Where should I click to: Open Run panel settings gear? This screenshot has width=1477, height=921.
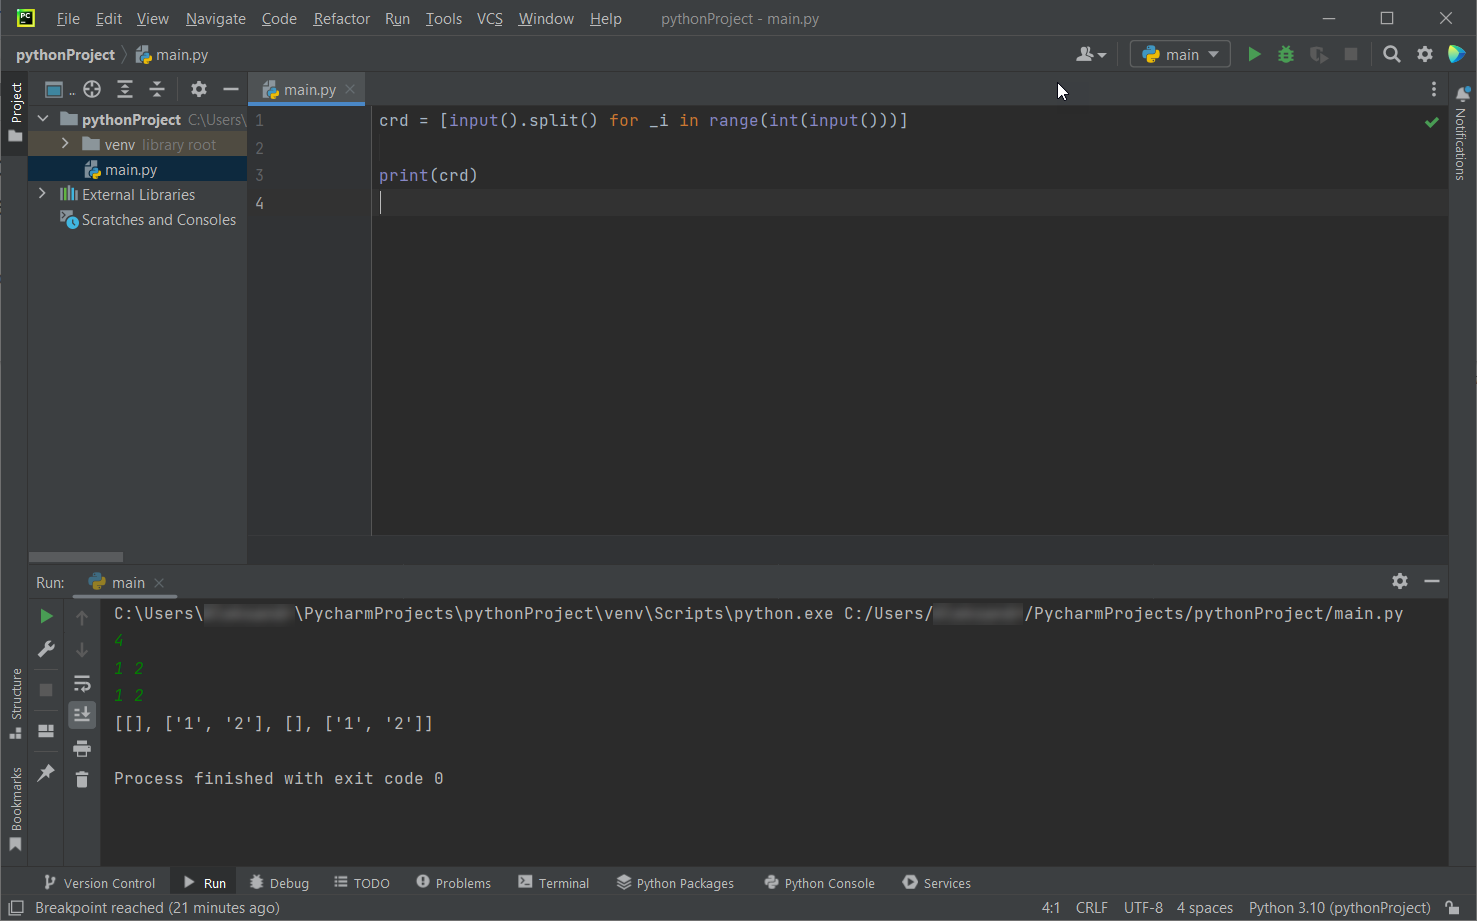(1400, 581)
